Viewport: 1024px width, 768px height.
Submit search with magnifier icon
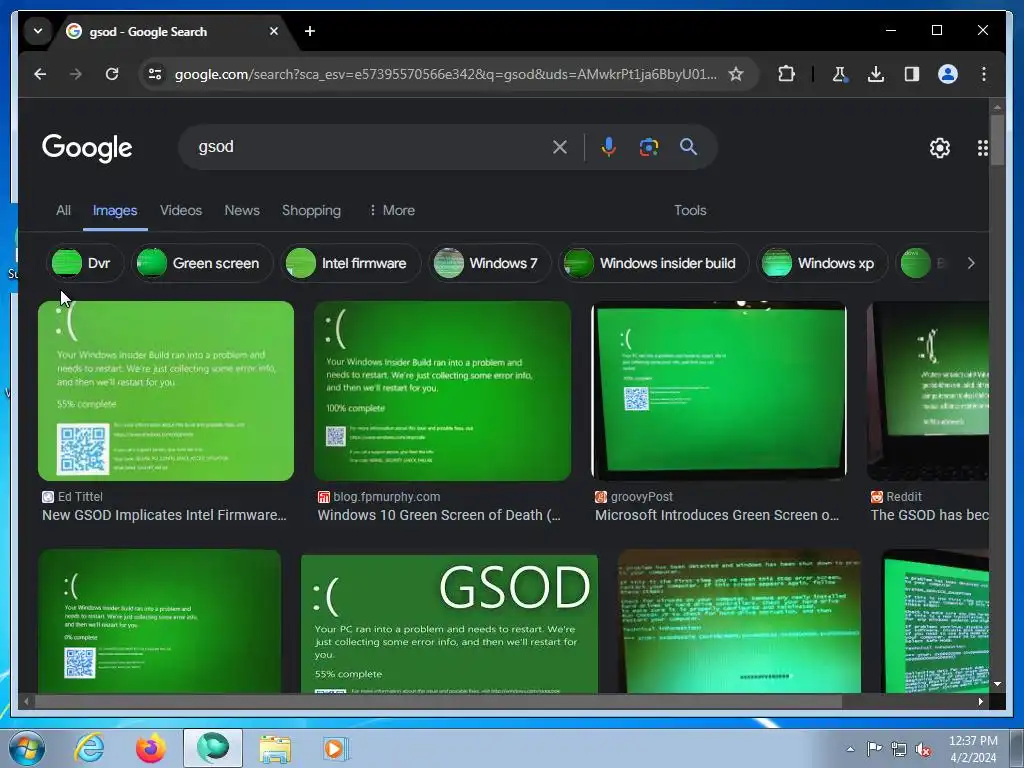click(688, 147)
